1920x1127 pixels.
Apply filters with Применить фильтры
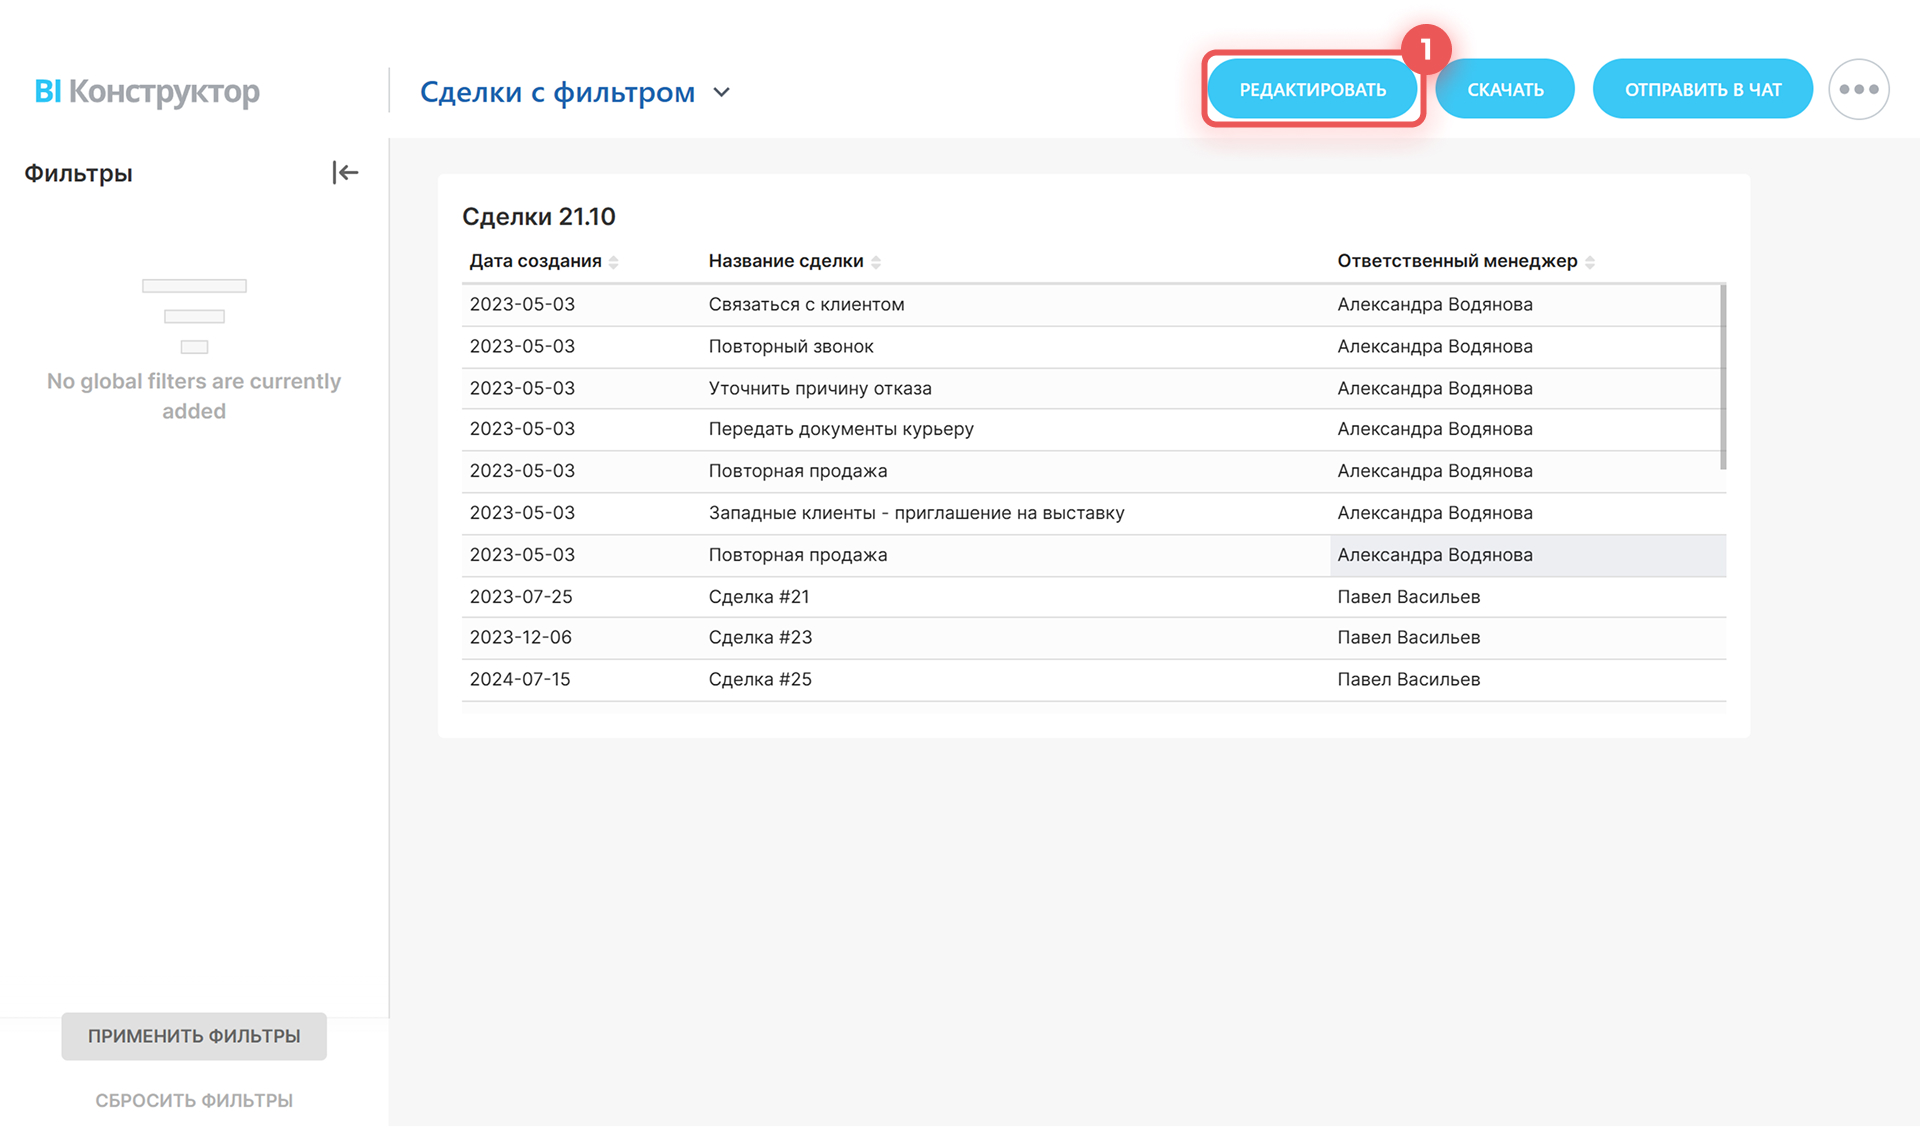pyautogui.click(x=194, y=1036)
